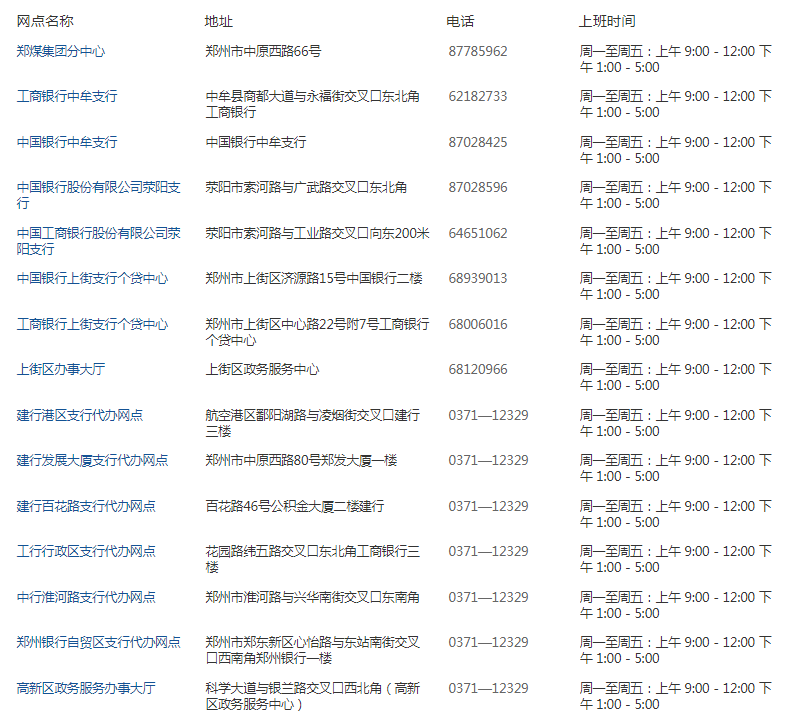
Task: Open the 建行港区支行代办网点 link
Action: (80, 415)
